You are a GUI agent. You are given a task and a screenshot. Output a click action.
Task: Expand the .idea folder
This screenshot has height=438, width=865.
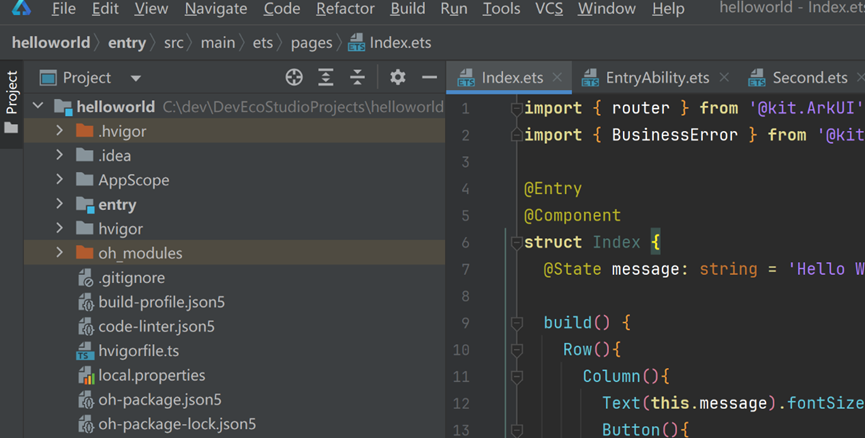(60, 155)
